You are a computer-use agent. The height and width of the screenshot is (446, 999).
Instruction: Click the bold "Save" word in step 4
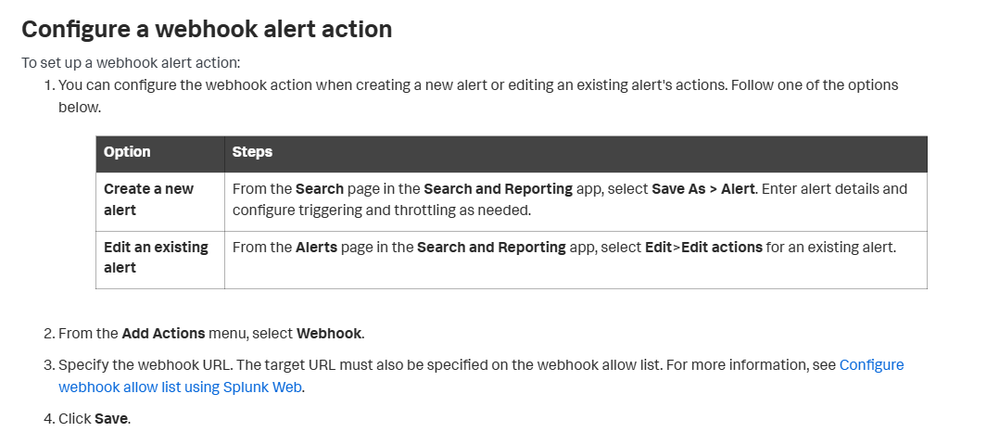[111, 419]
